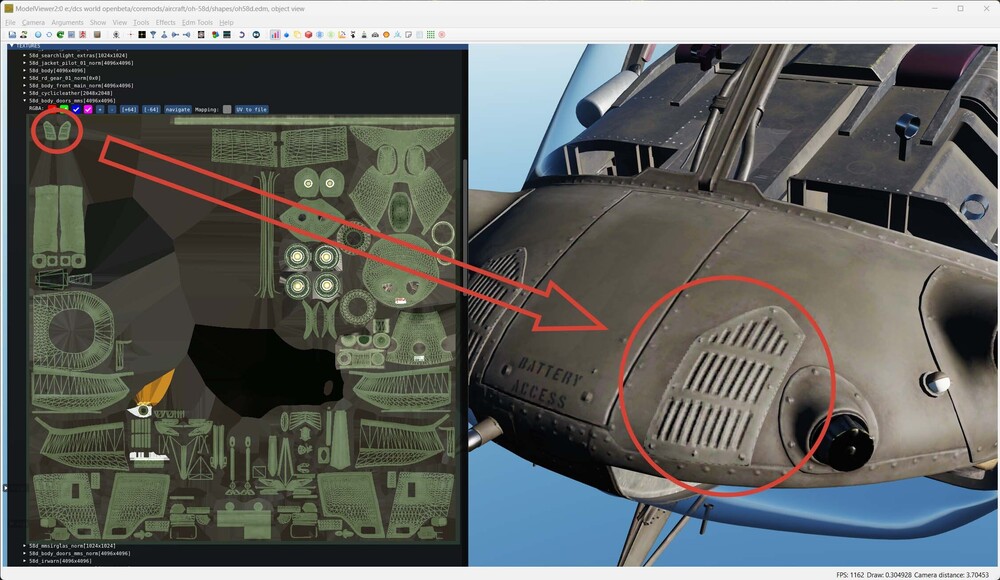Select the green circular refresh toolbar icon
The image size is (1000, 580).
tap(60, 34)
